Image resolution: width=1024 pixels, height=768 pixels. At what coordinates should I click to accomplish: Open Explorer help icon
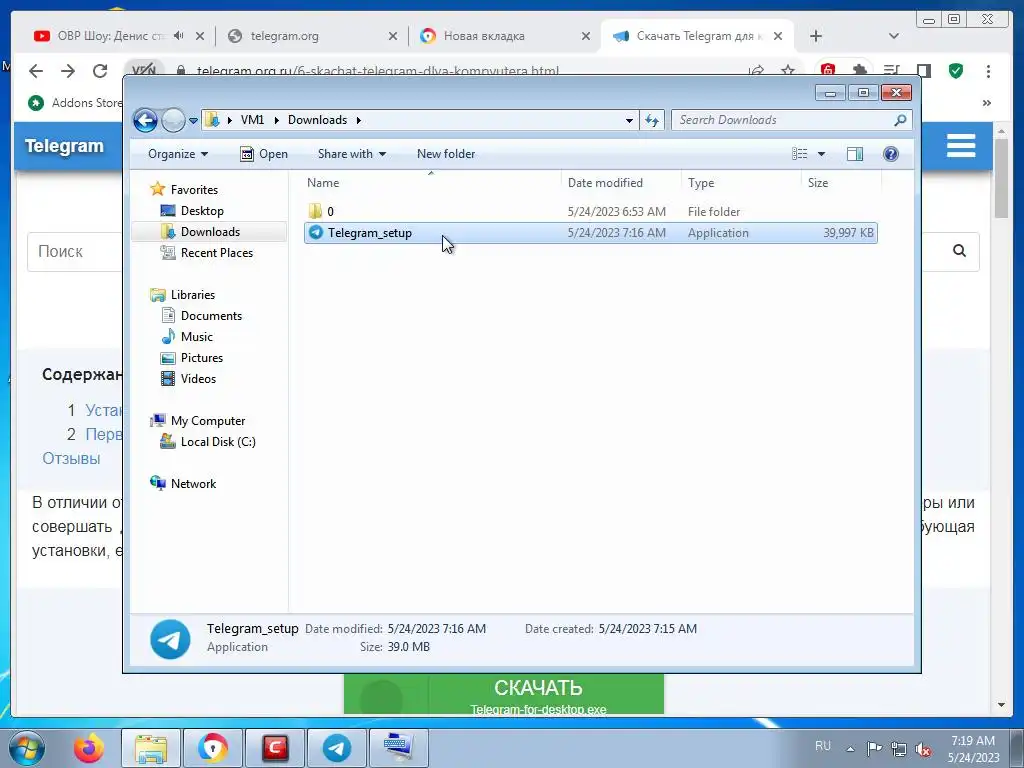[891, 154]
